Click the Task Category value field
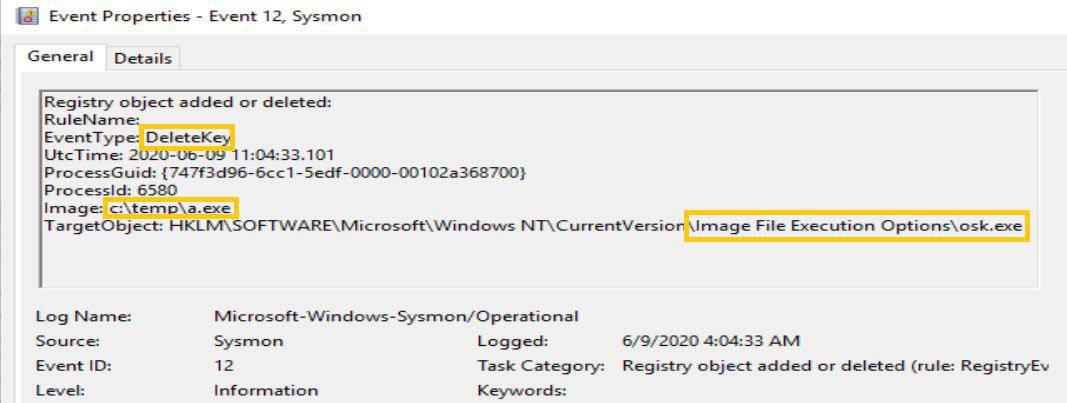The image size is (1067, 403). (x=835, y=366)
